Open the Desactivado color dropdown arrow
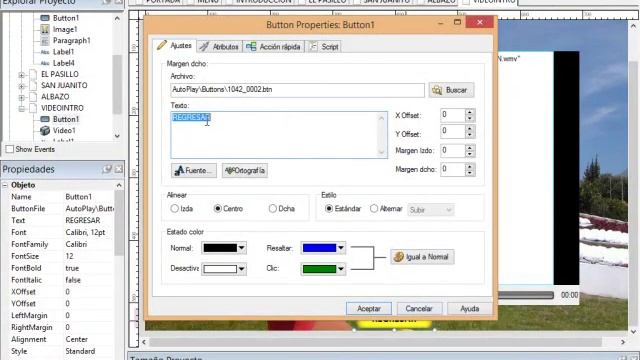 tap(242, 269)
